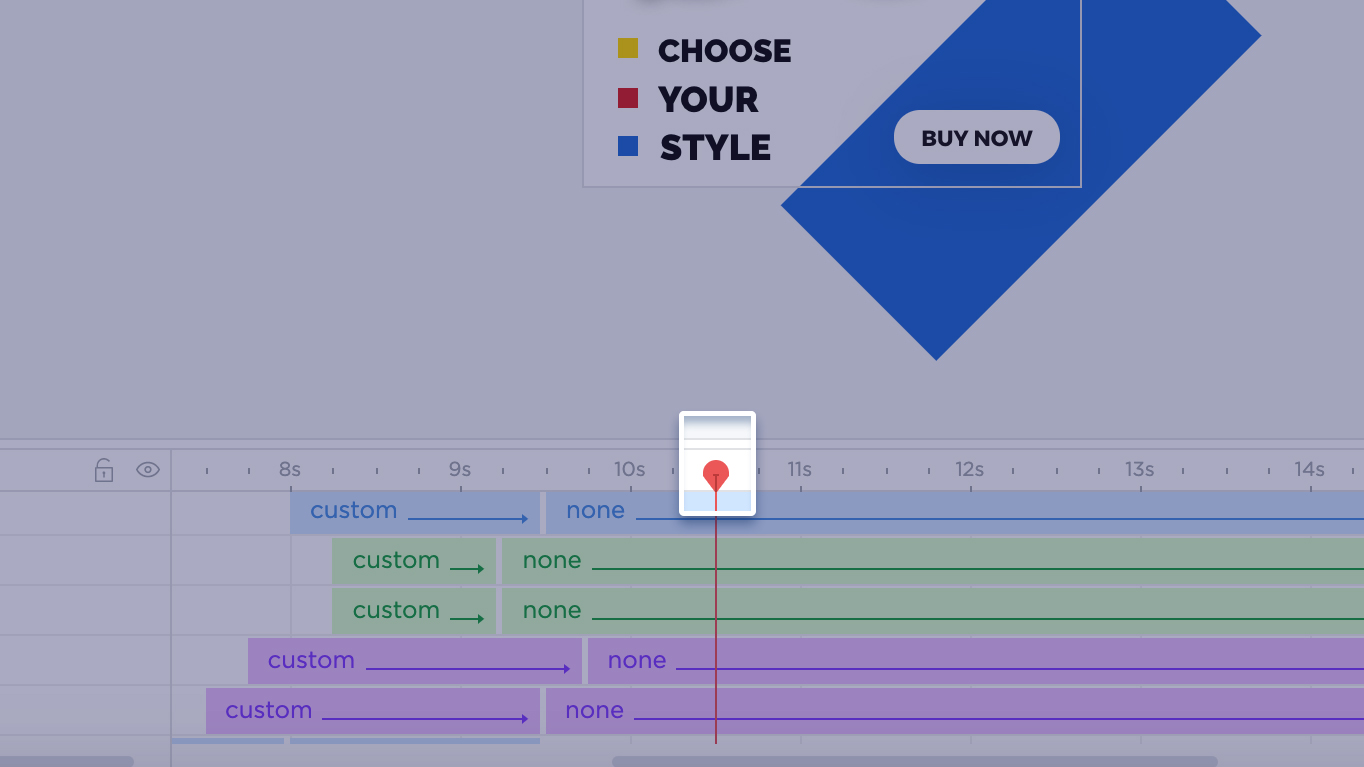This screenshot has height=767, width=1364.
Task: Select purple none block in bottom row
Action: (955, 711)
